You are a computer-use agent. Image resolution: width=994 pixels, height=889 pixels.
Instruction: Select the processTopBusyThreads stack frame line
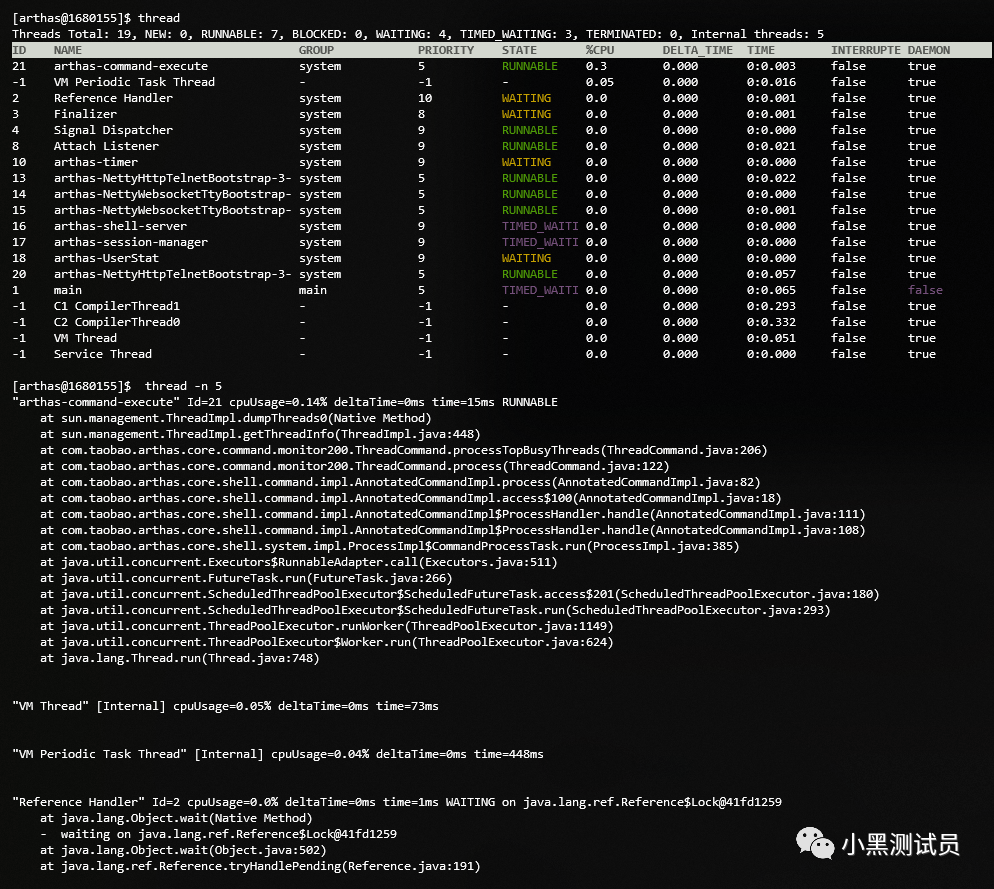(404, 450)
